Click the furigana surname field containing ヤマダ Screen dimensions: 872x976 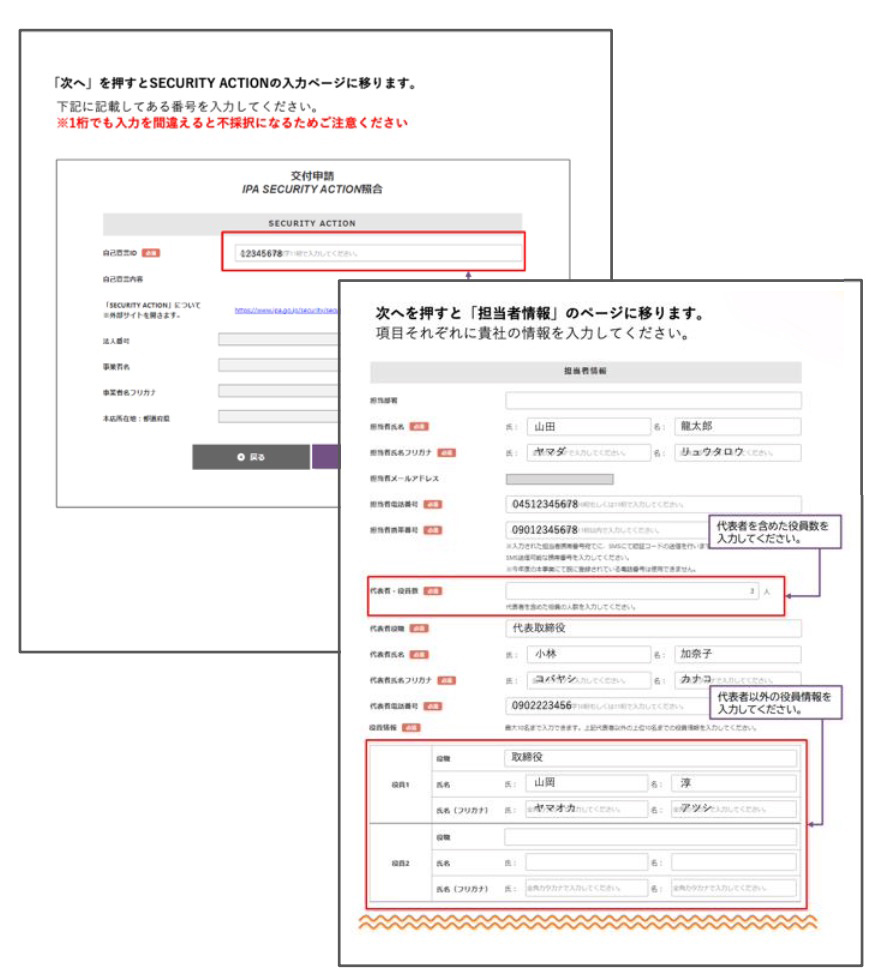point(588,453)
